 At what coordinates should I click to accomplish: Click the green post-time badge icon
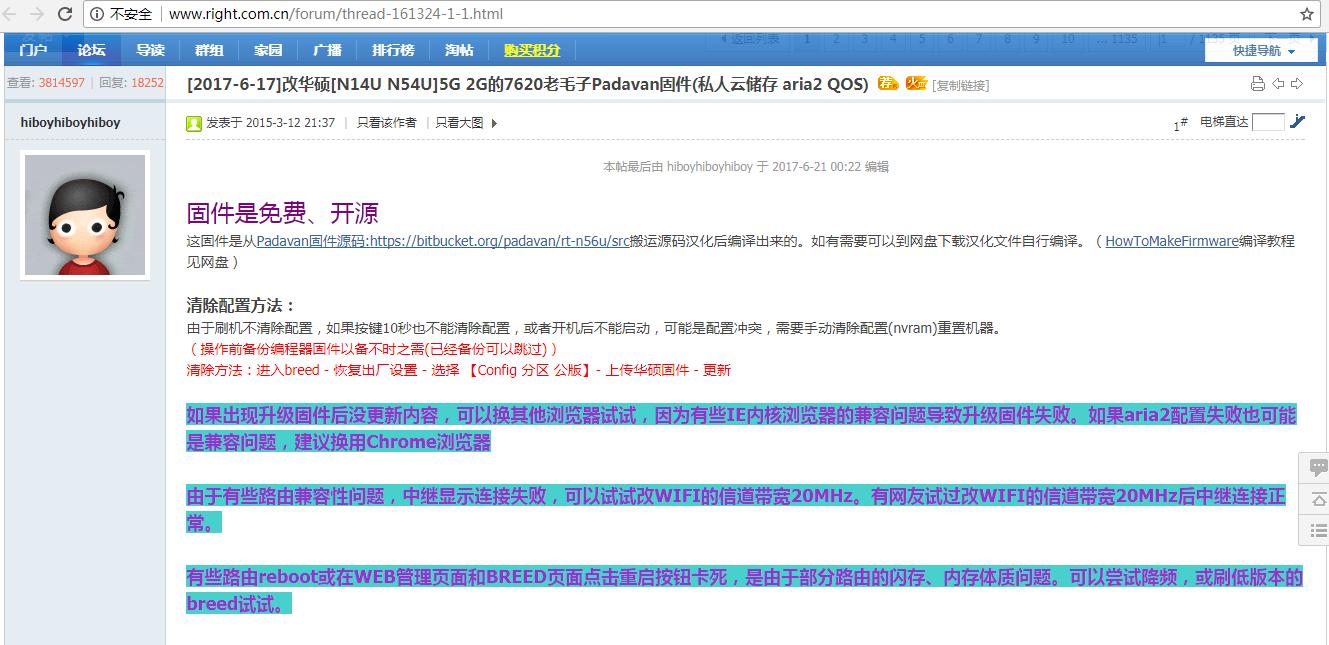pos(192,123)
